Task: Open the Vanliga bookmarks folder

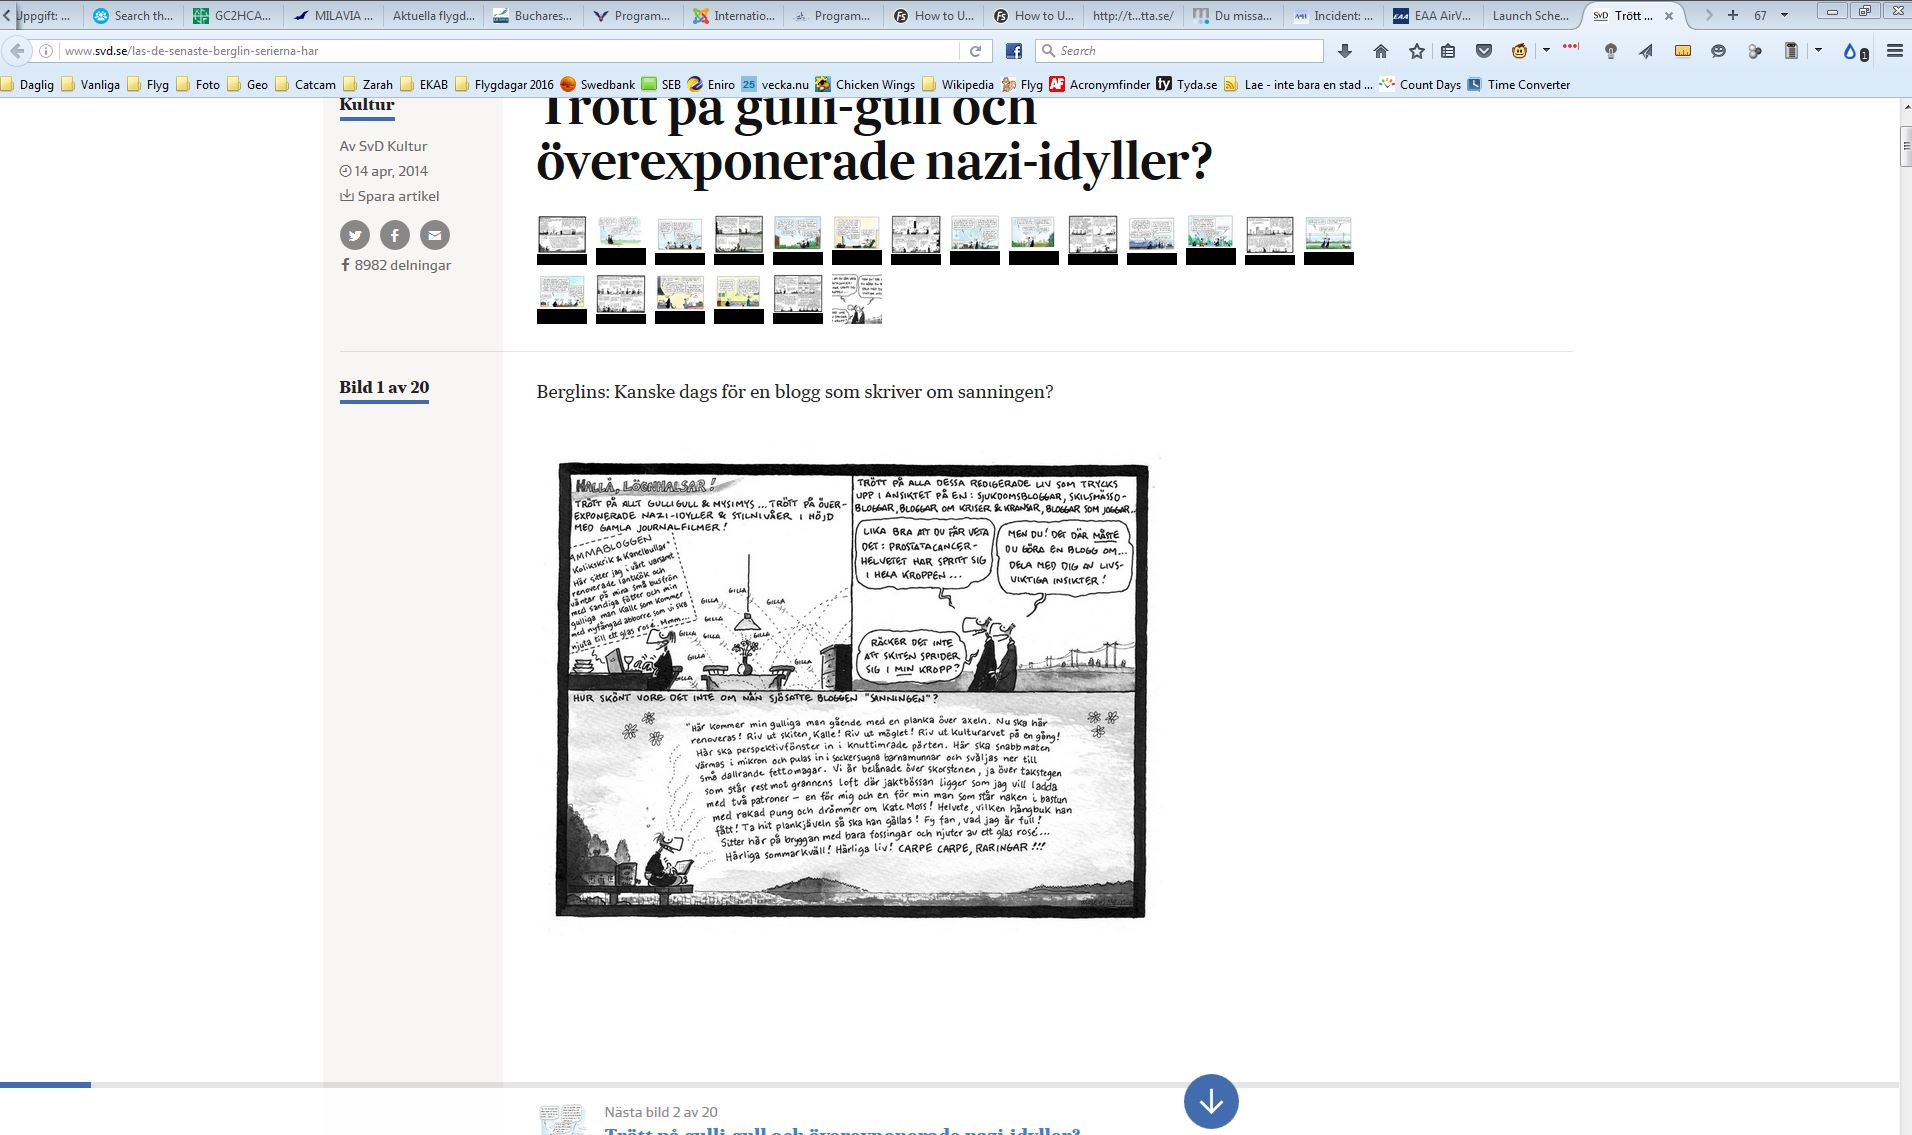Action: pyautogui.click(x=91, y=85)
